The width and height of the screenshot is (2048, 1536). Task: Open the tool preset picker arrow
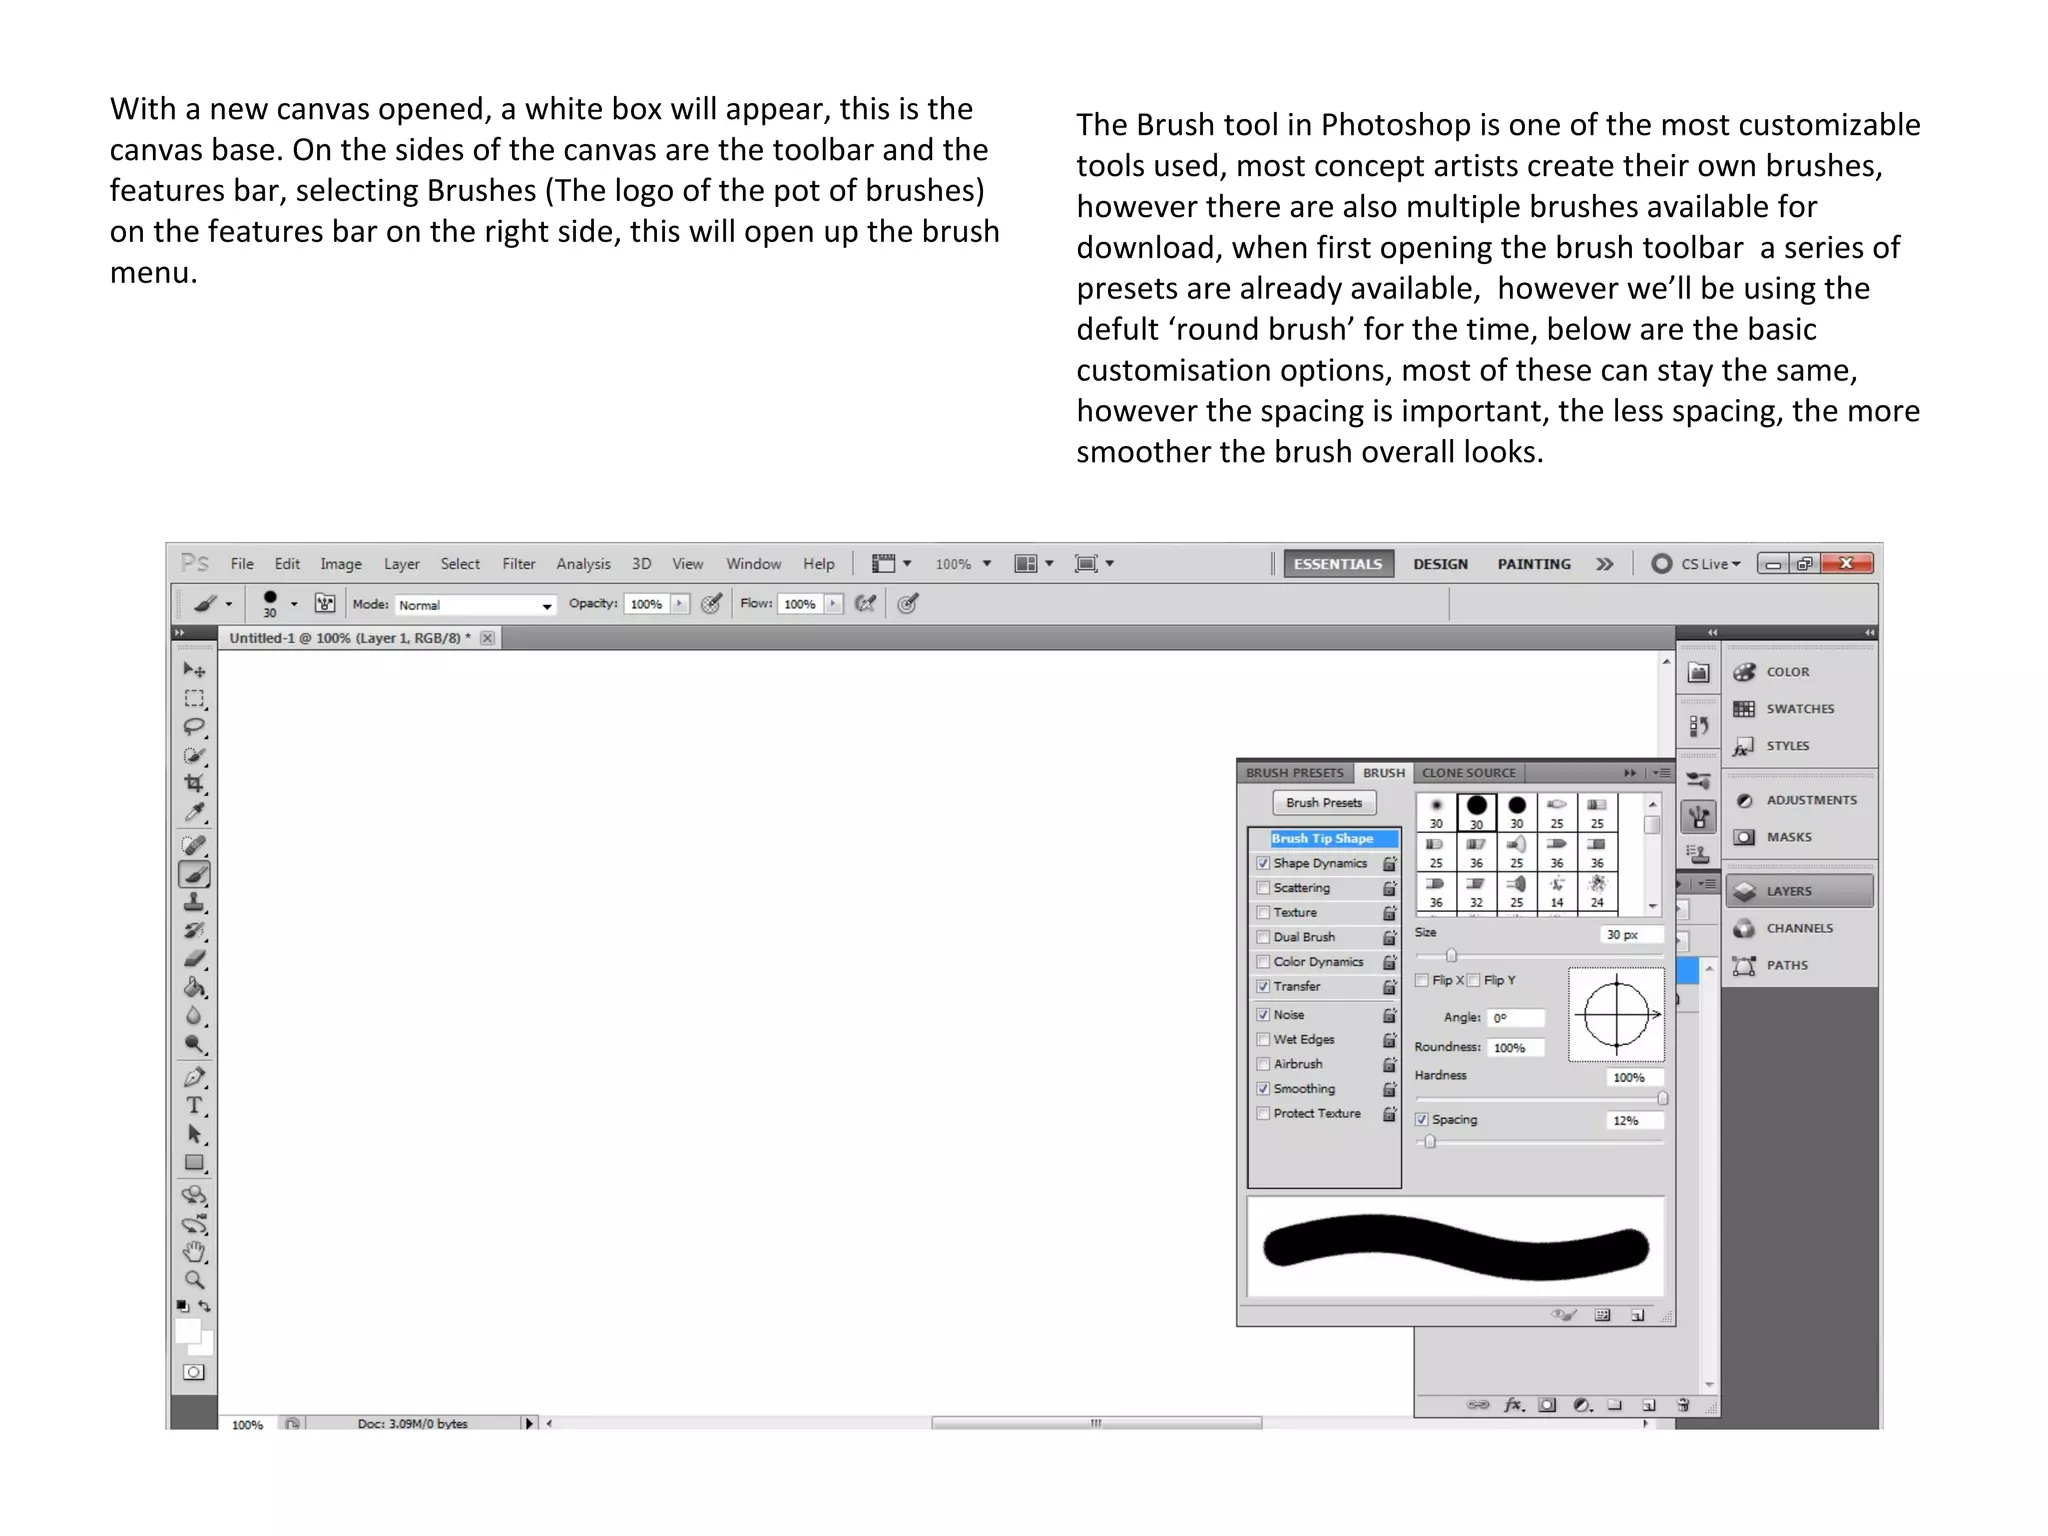point(229,604)
